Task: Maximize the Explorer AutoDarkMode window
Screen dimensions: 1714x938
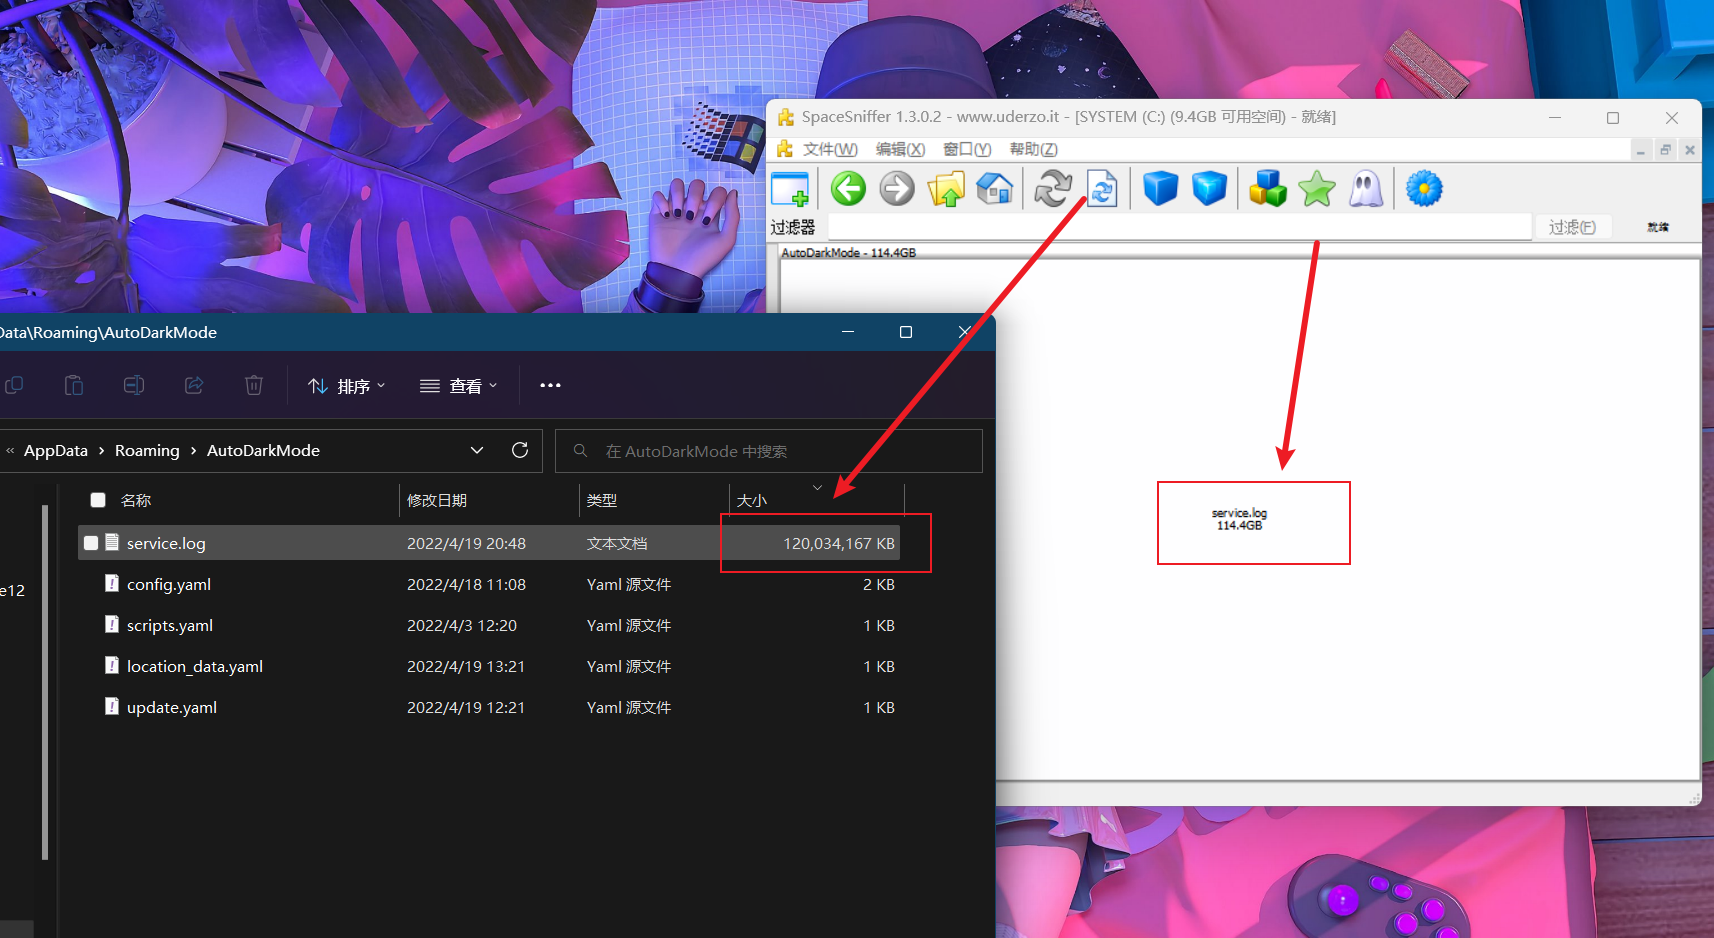Action: 906,332
